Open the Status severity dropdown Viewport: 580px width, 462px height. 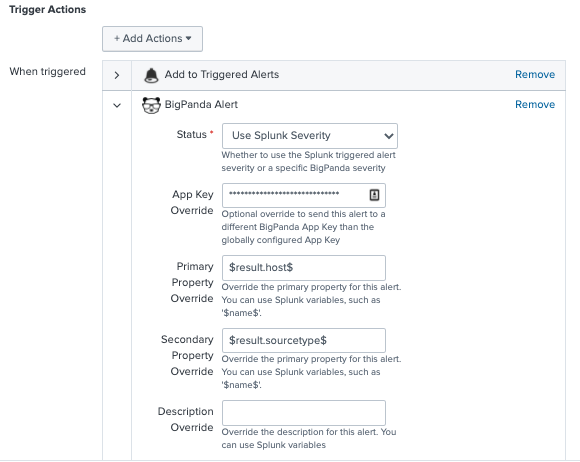point(310,136)
